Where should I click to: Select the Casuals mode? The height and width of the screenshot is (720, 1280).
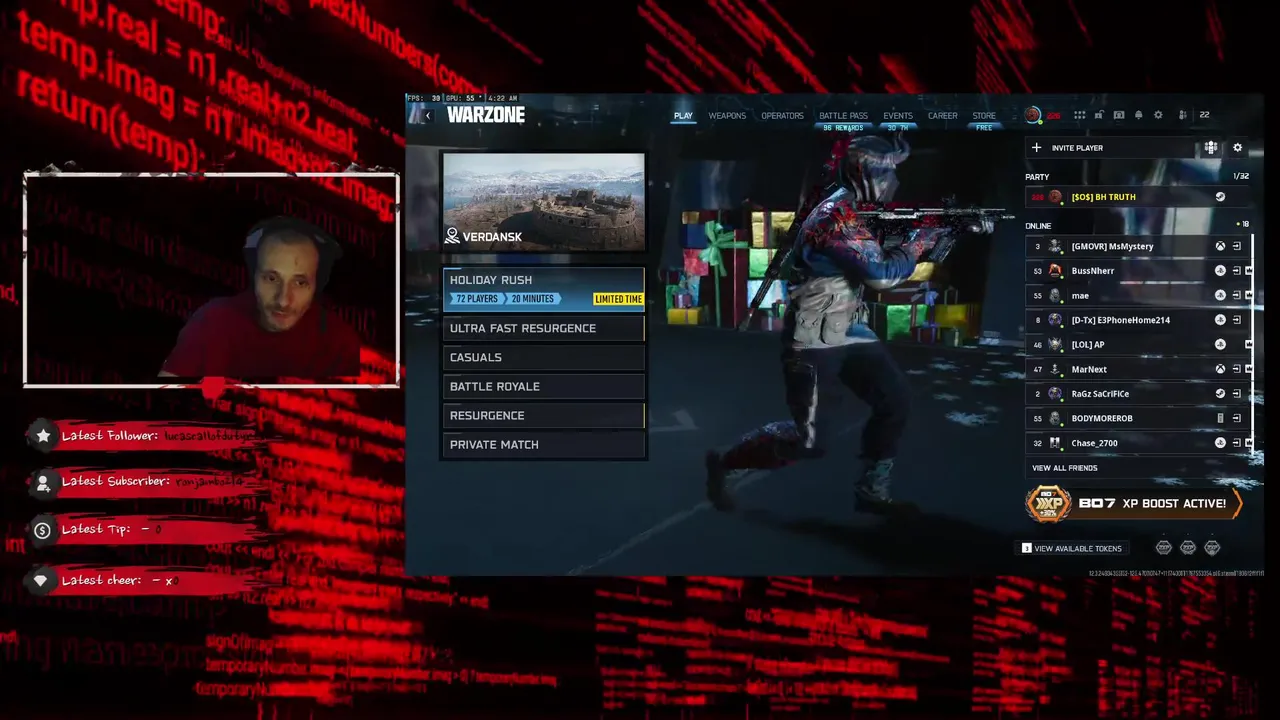pyautogui.click(x=544, y=357)
